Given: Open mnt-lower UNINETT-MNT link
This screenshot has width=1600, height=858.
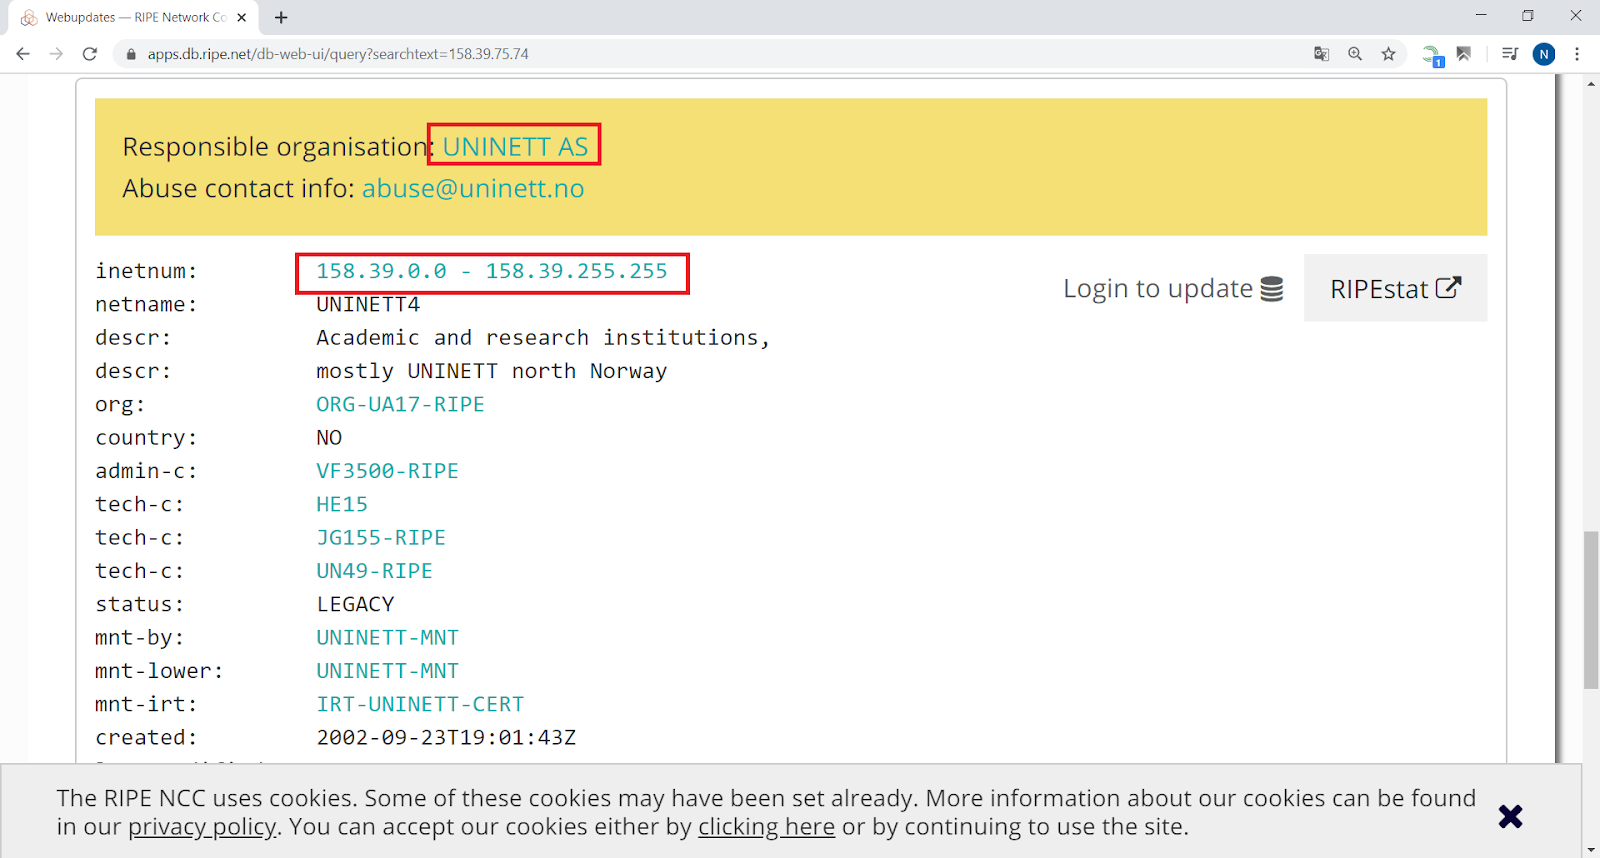Looking at the screenshot, I should [x=387, y=671].
